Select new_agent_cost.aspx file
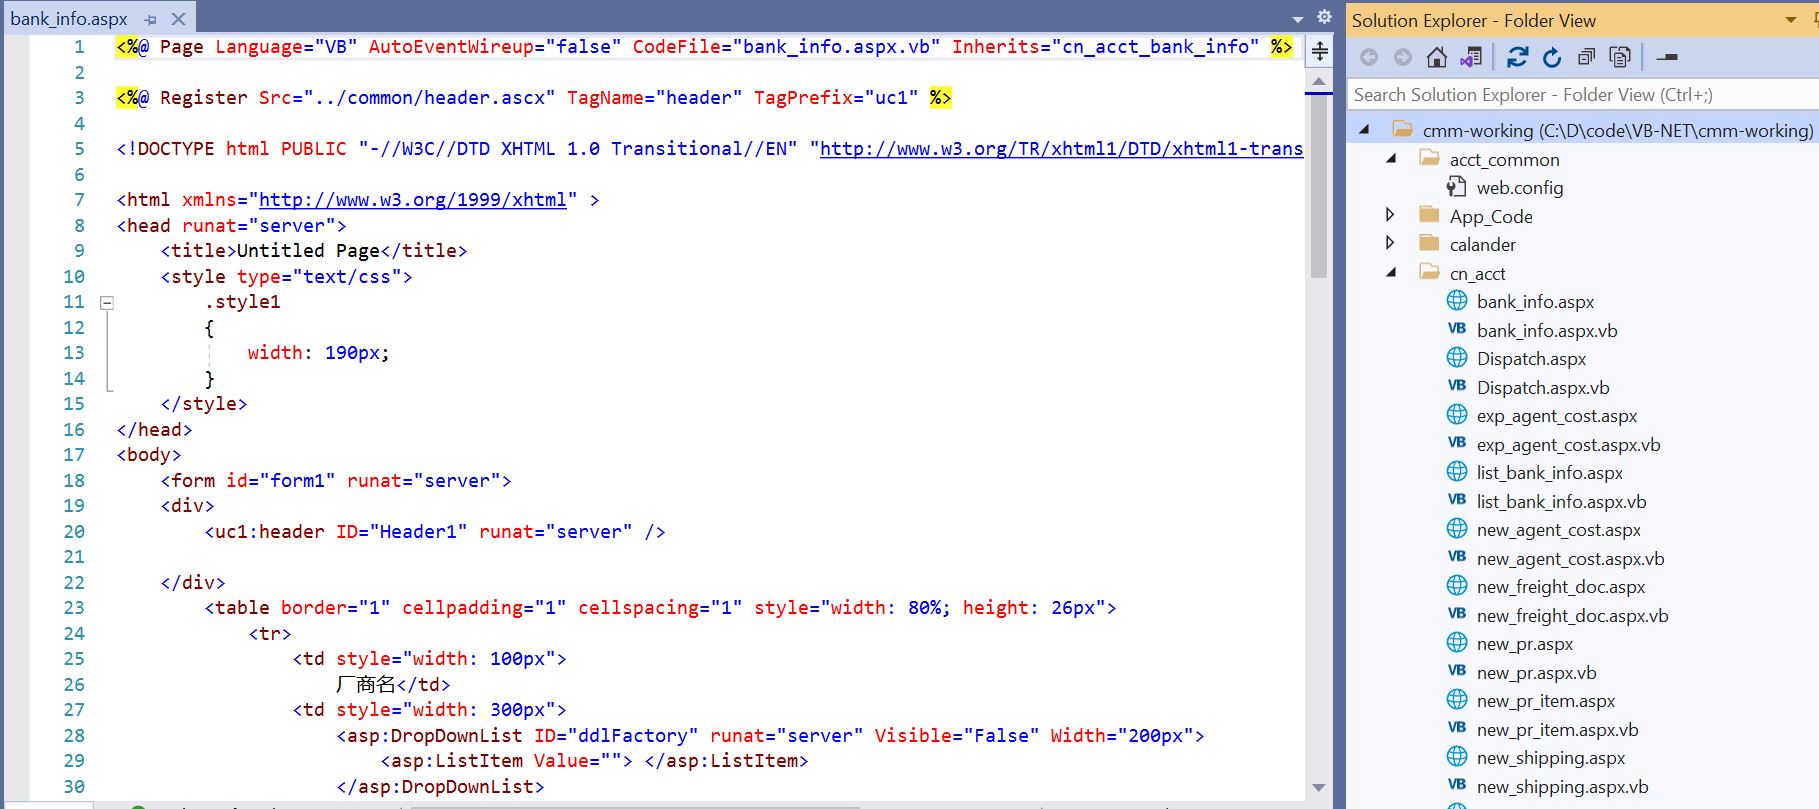The image size is (1819, 809). 1558,530
